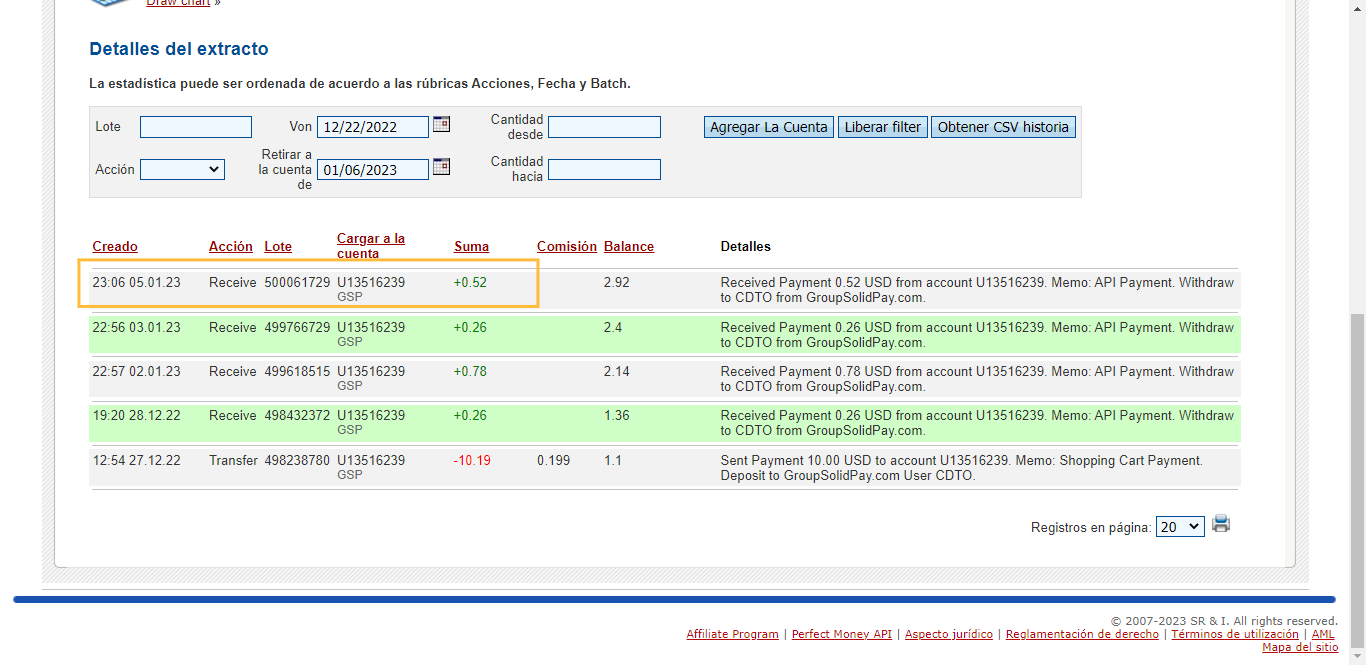Screen dimensions: 1366x665
Task: Click the +0.52 sum value
Action: (x=470, y=283)
